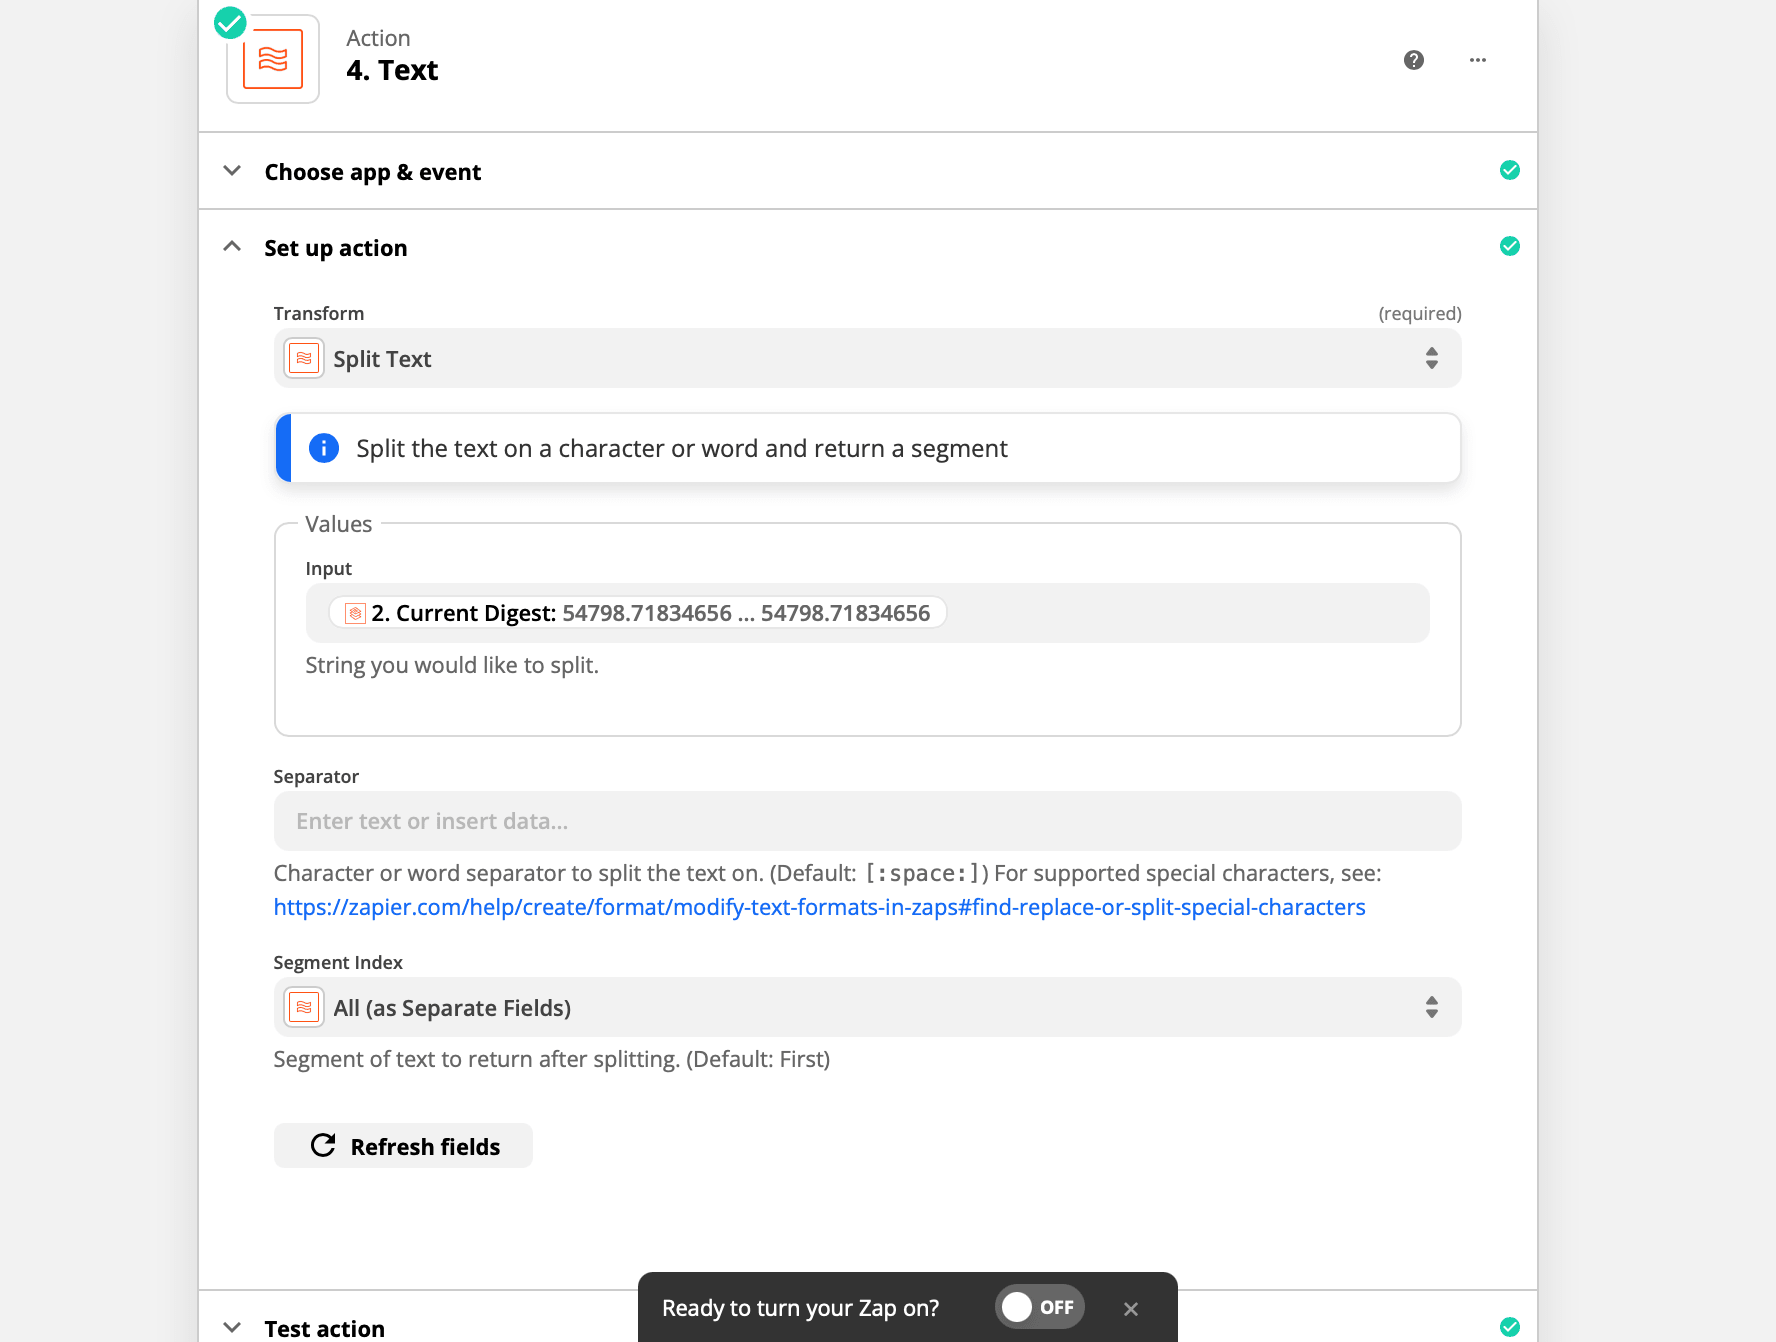Click the Refresh fields button

point(403,1146)
